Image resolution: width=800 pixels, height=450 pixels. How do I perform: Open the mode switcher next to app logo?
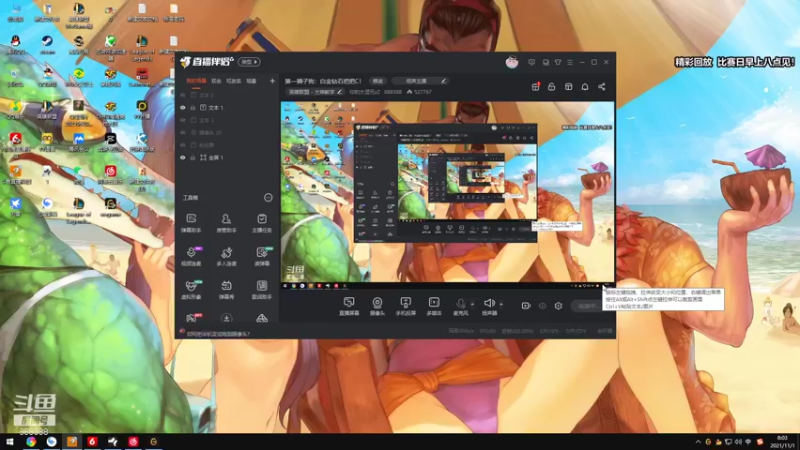pos(249,62)
